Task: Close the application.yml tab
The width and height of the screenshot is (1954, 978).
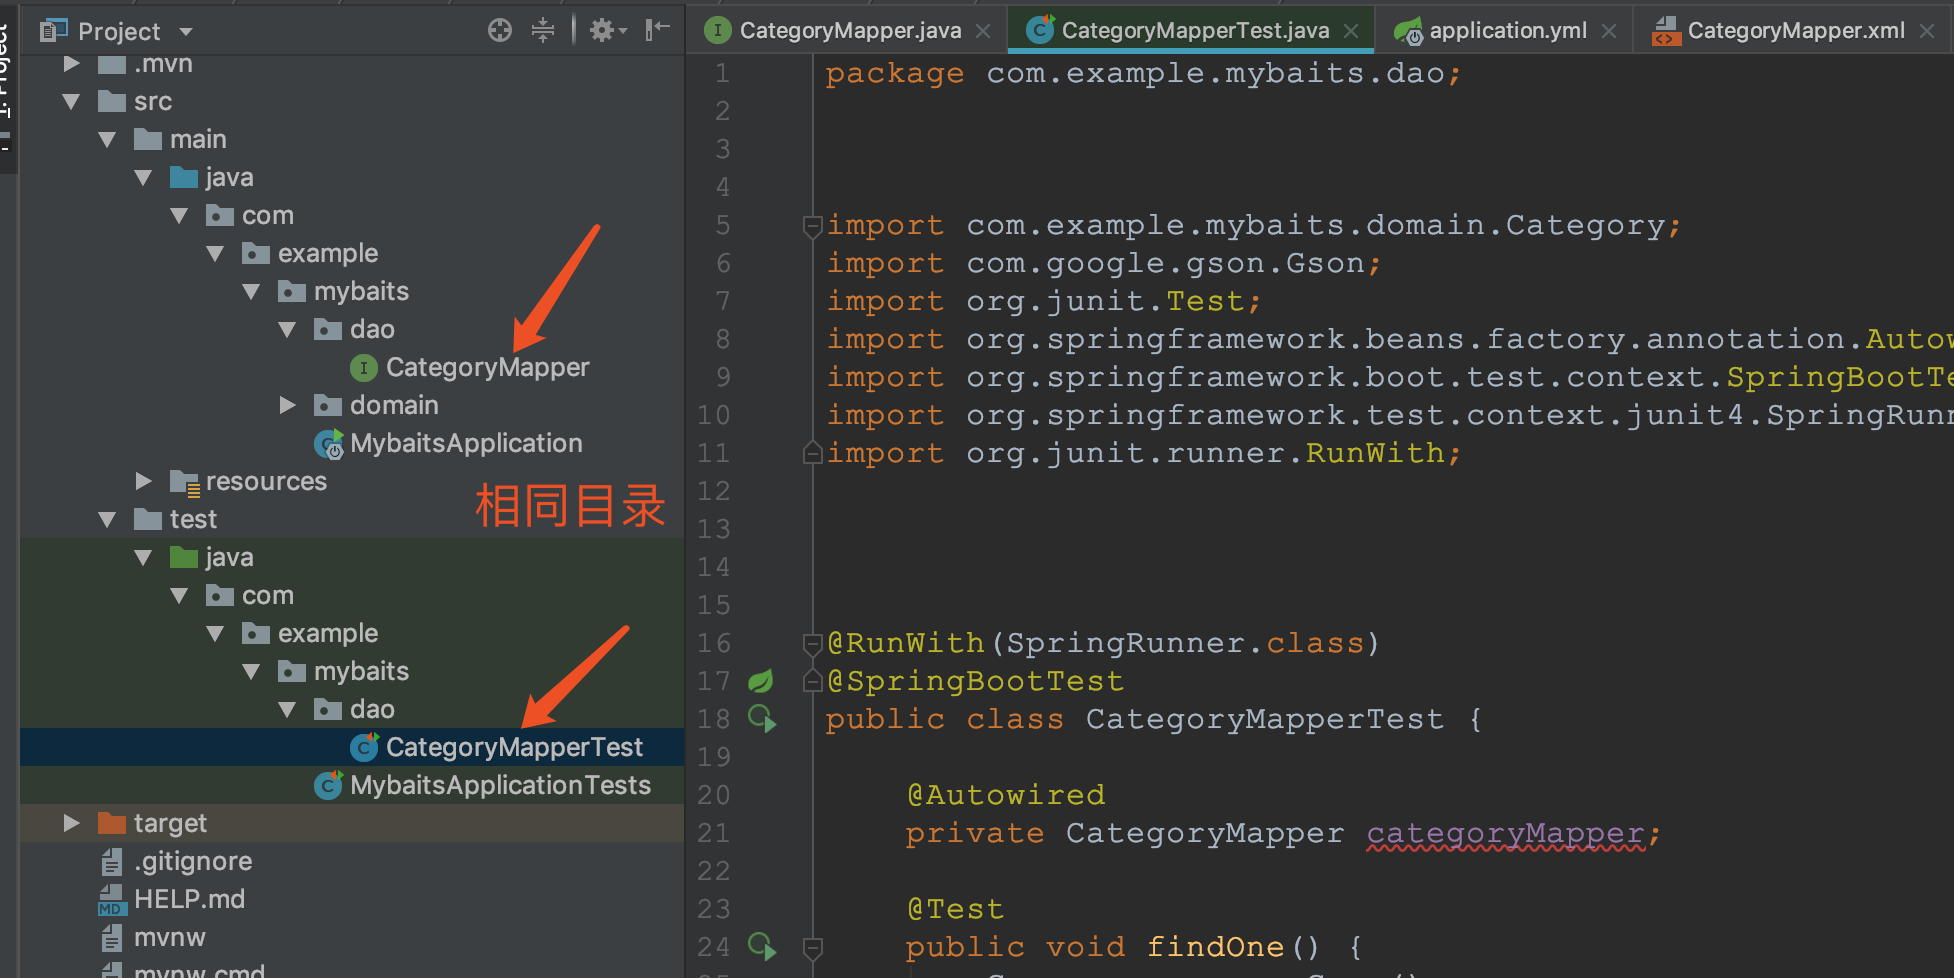Action: (1609, 31)
